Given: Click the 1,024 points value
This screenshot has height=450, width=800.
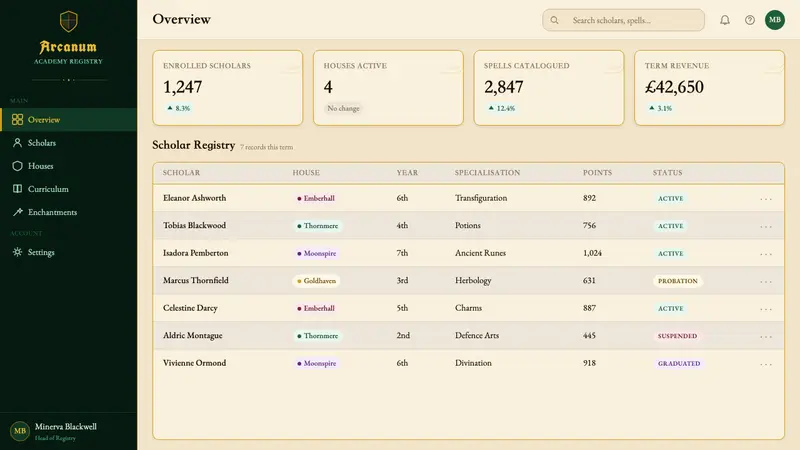Looking at the screenshot, I should pos(592,253).
